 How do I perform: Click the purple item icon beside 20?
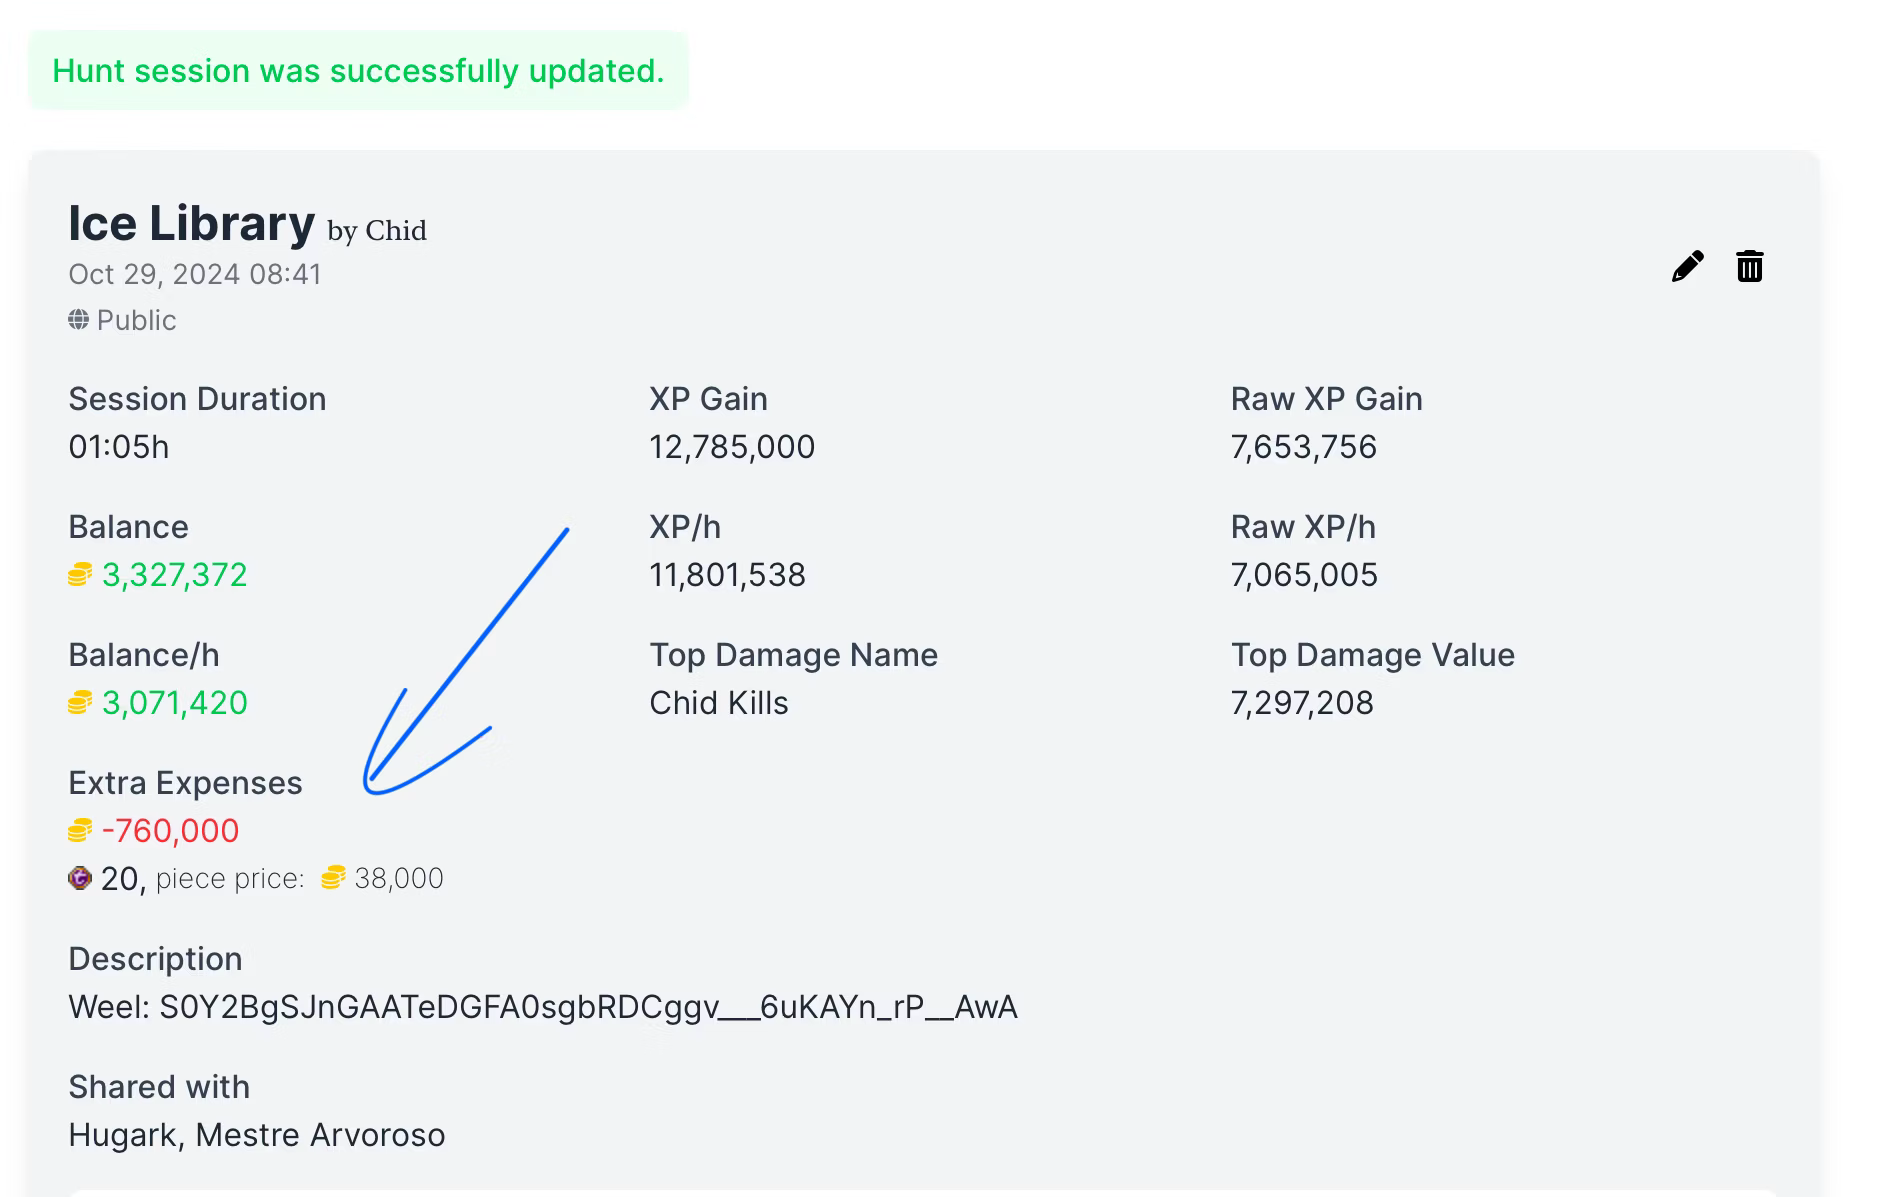(x=80, y=879)
